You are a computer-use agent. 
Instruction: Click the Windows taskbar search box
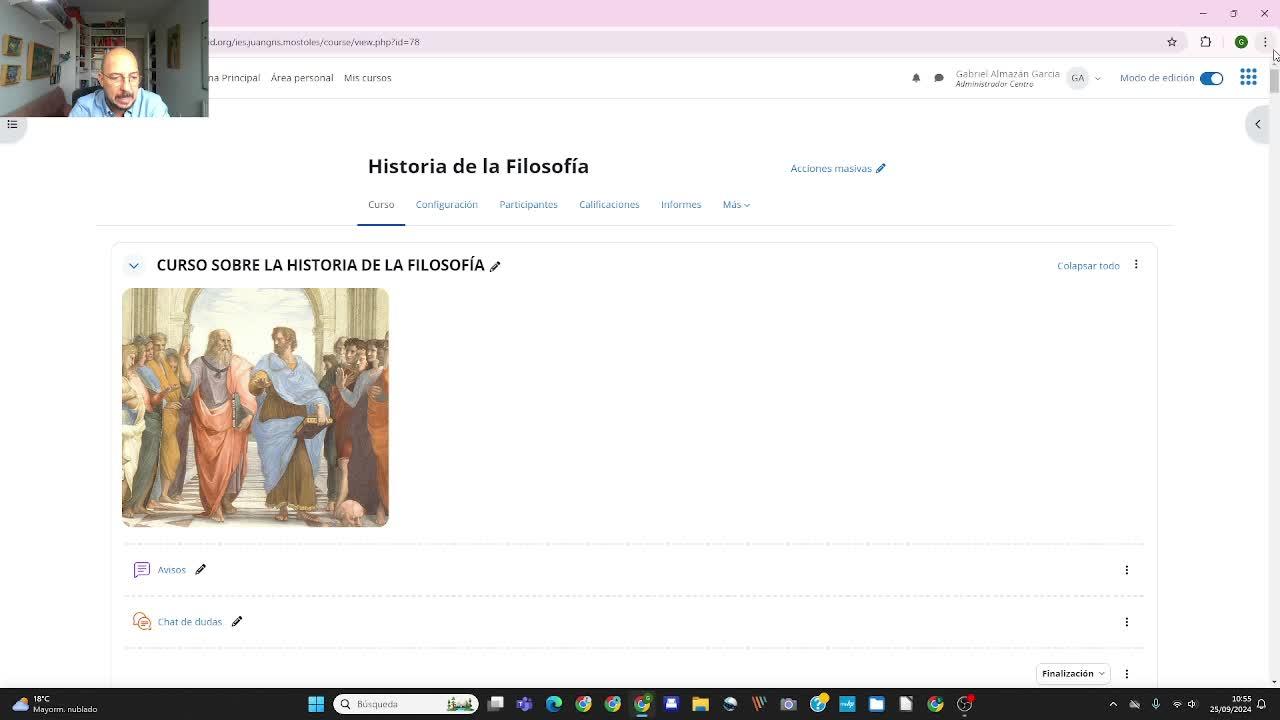point(406,704)
